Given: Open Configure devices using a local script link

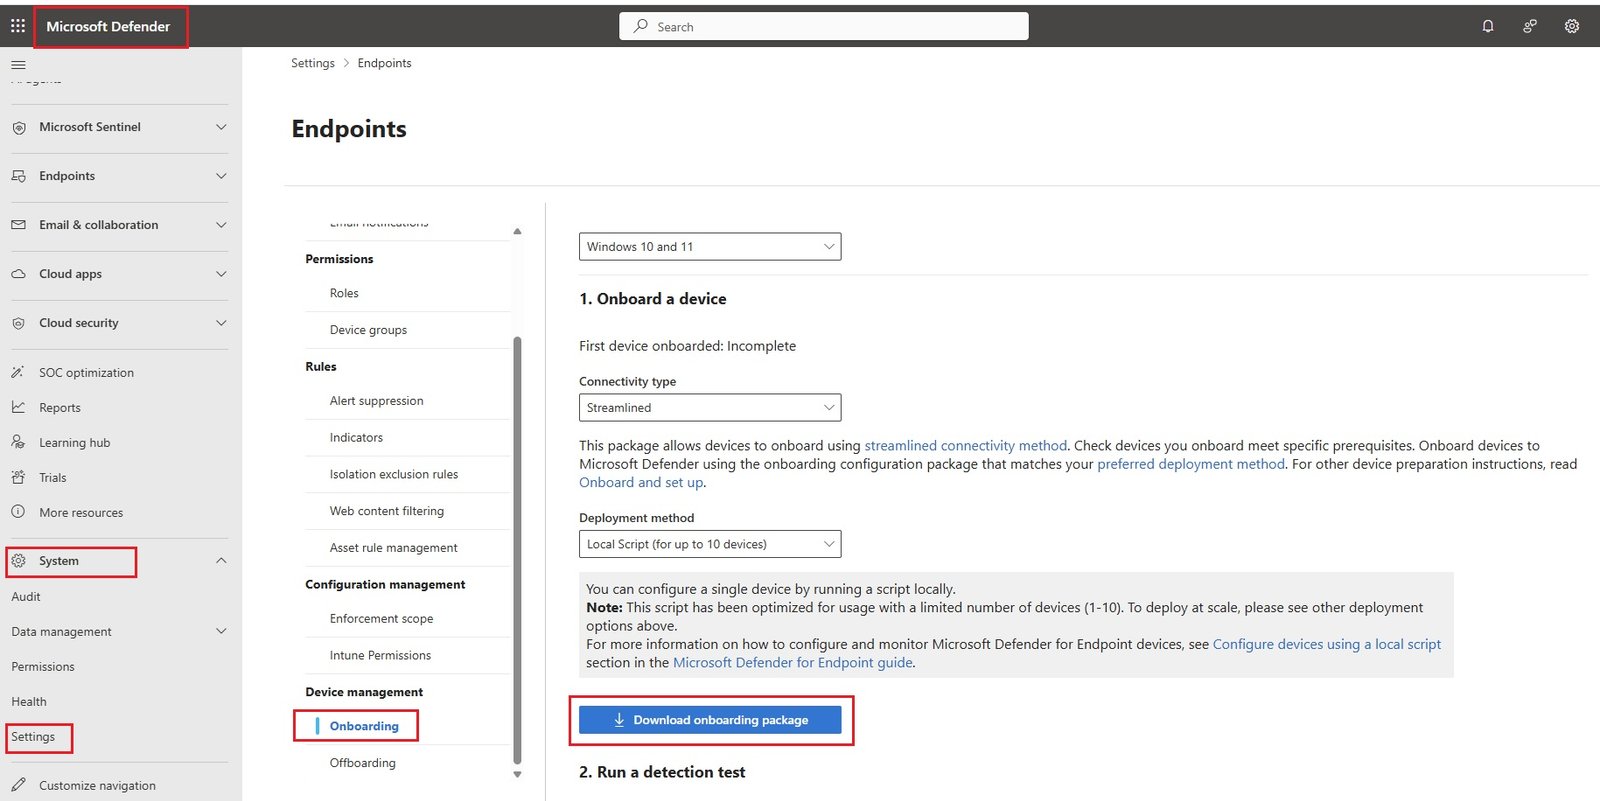Looking at the screenshot, I should click(x=1327, y=644).
